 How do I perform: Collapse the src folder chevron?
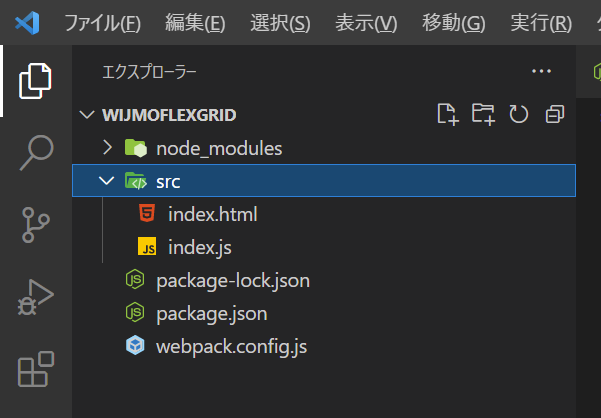[106, 180]
